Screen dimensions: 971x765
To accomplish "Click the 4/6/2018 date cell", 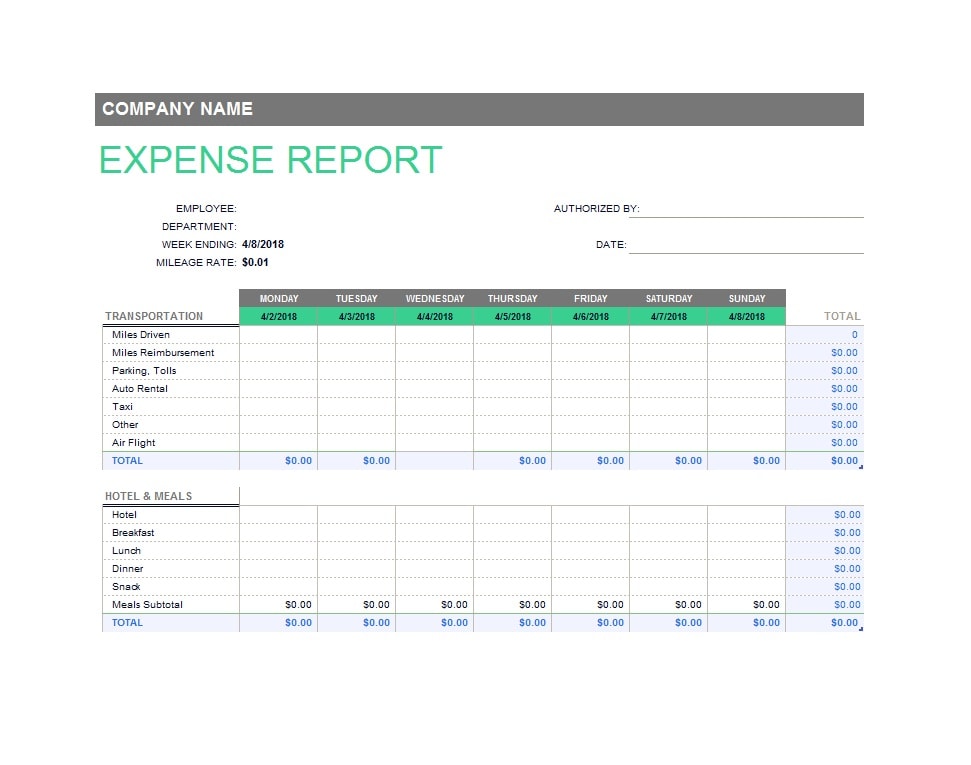I will [x=591, y=317].
